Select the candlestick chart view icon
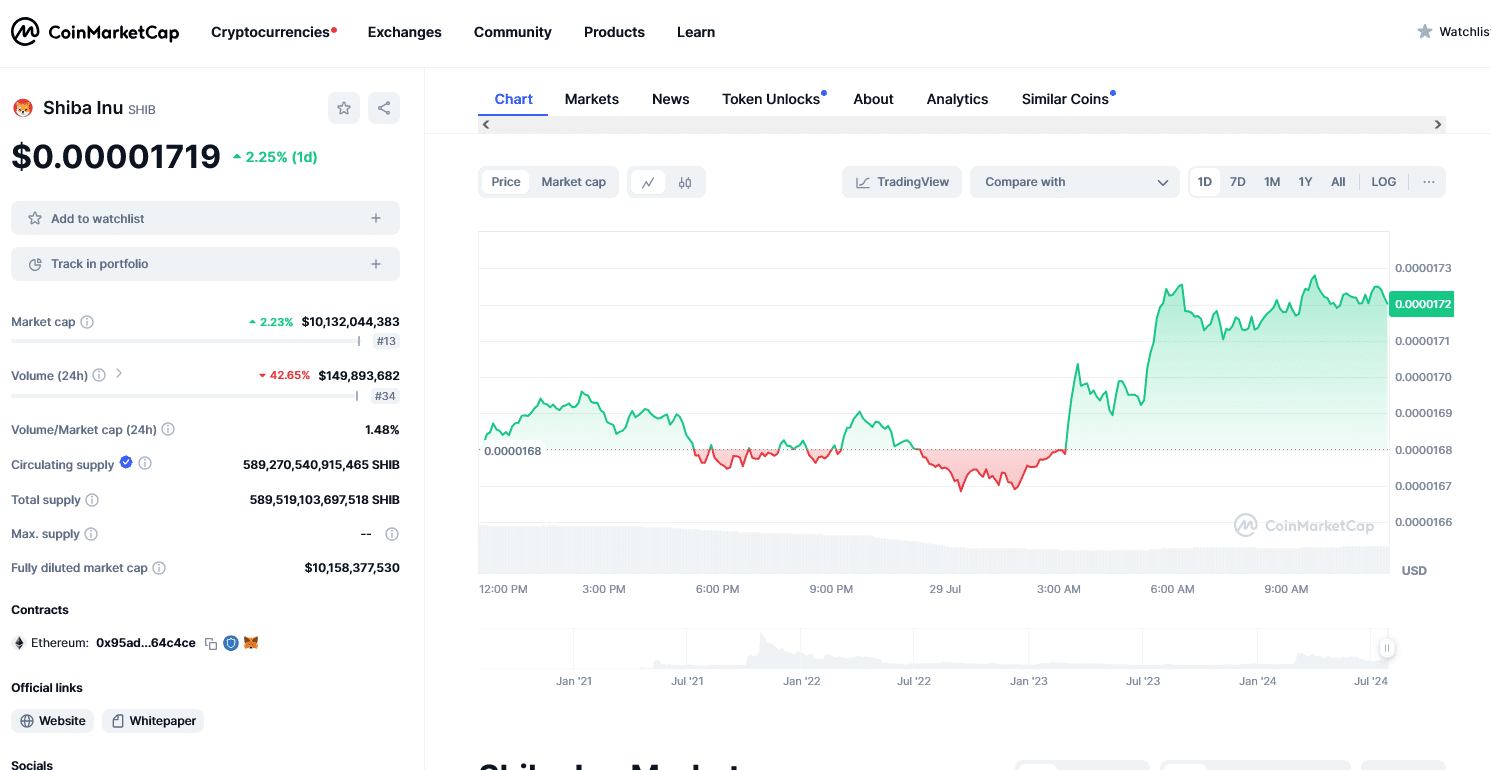1491x770 pixels. click(685, 182)
